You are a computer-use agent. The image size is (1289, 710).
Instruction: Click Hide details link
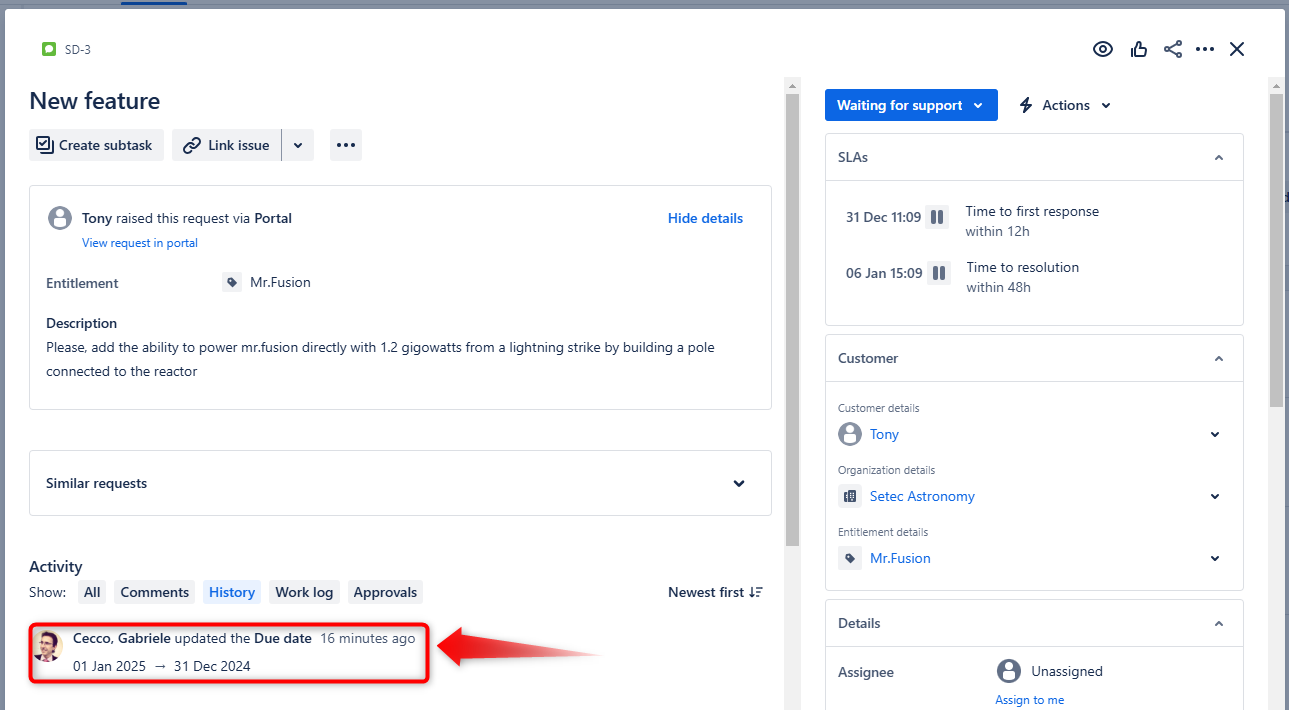(x=705, y=218)
